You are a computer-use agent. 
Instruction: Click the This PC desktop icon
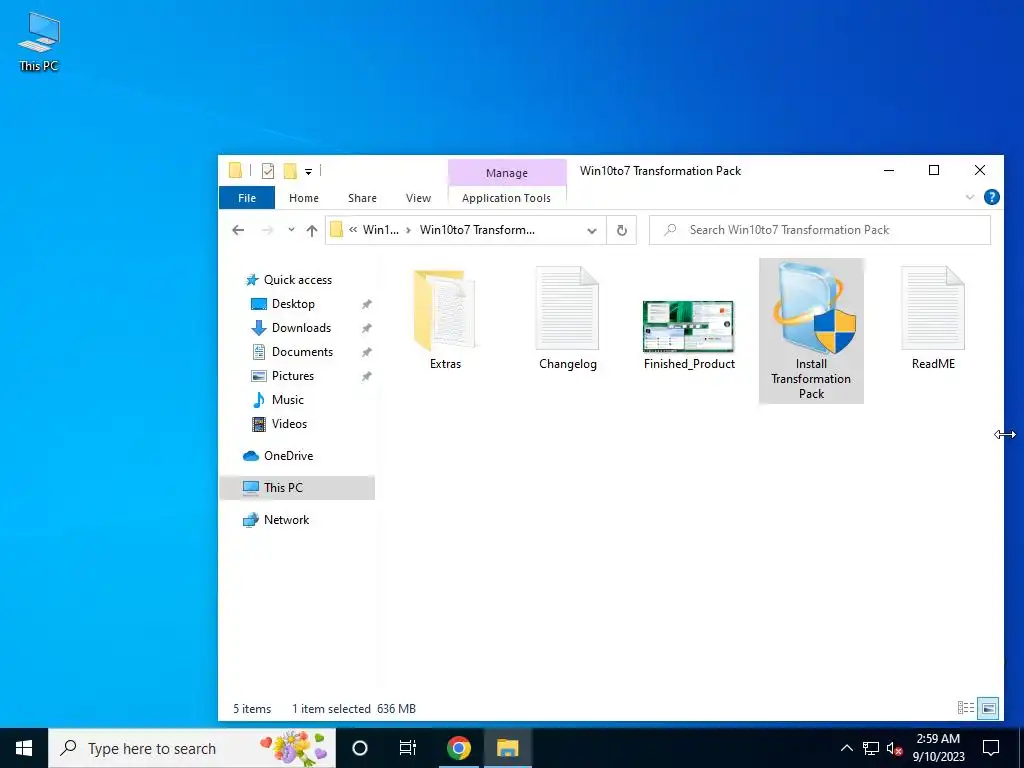(x=39, y=42)
